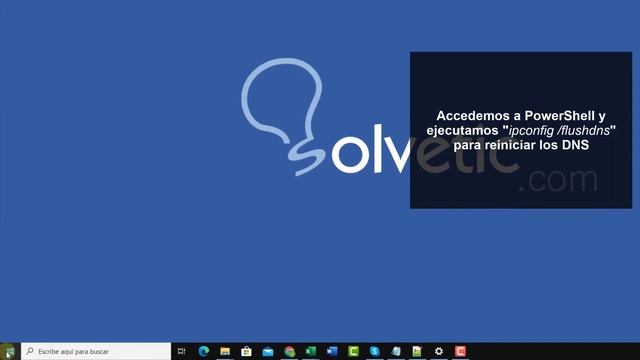Open the red Camtasia recorder taskbar icon
This screenshot has width=640, height=360.
coord(460,351)
